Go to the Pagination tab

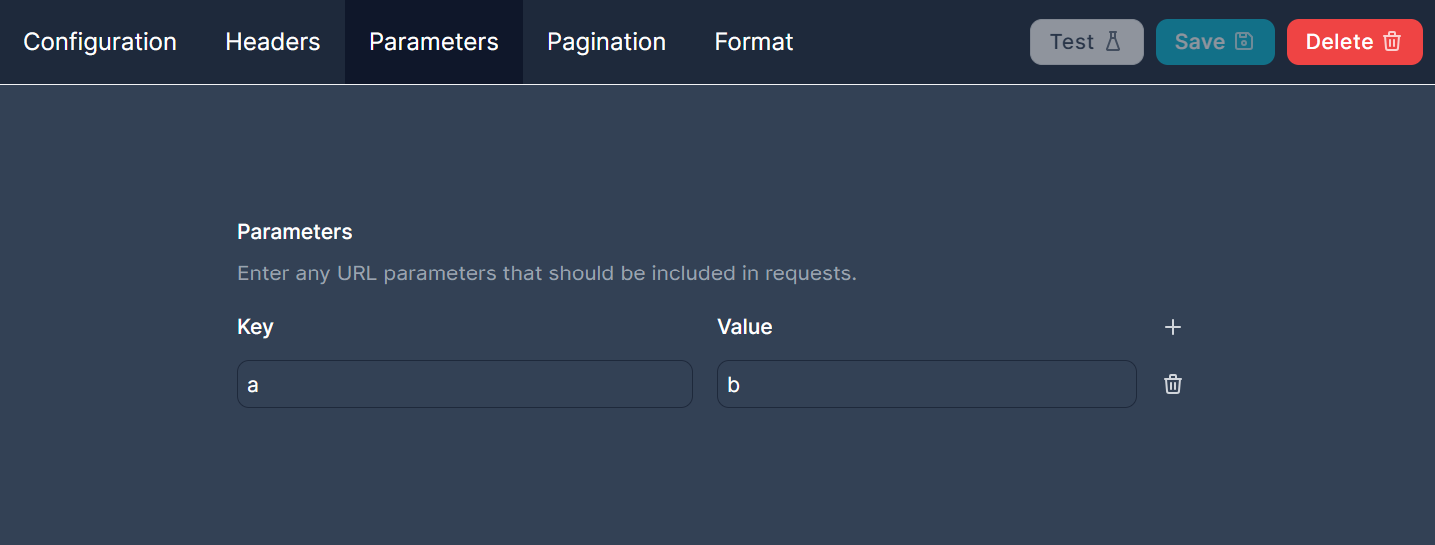(x=606, y=42)
